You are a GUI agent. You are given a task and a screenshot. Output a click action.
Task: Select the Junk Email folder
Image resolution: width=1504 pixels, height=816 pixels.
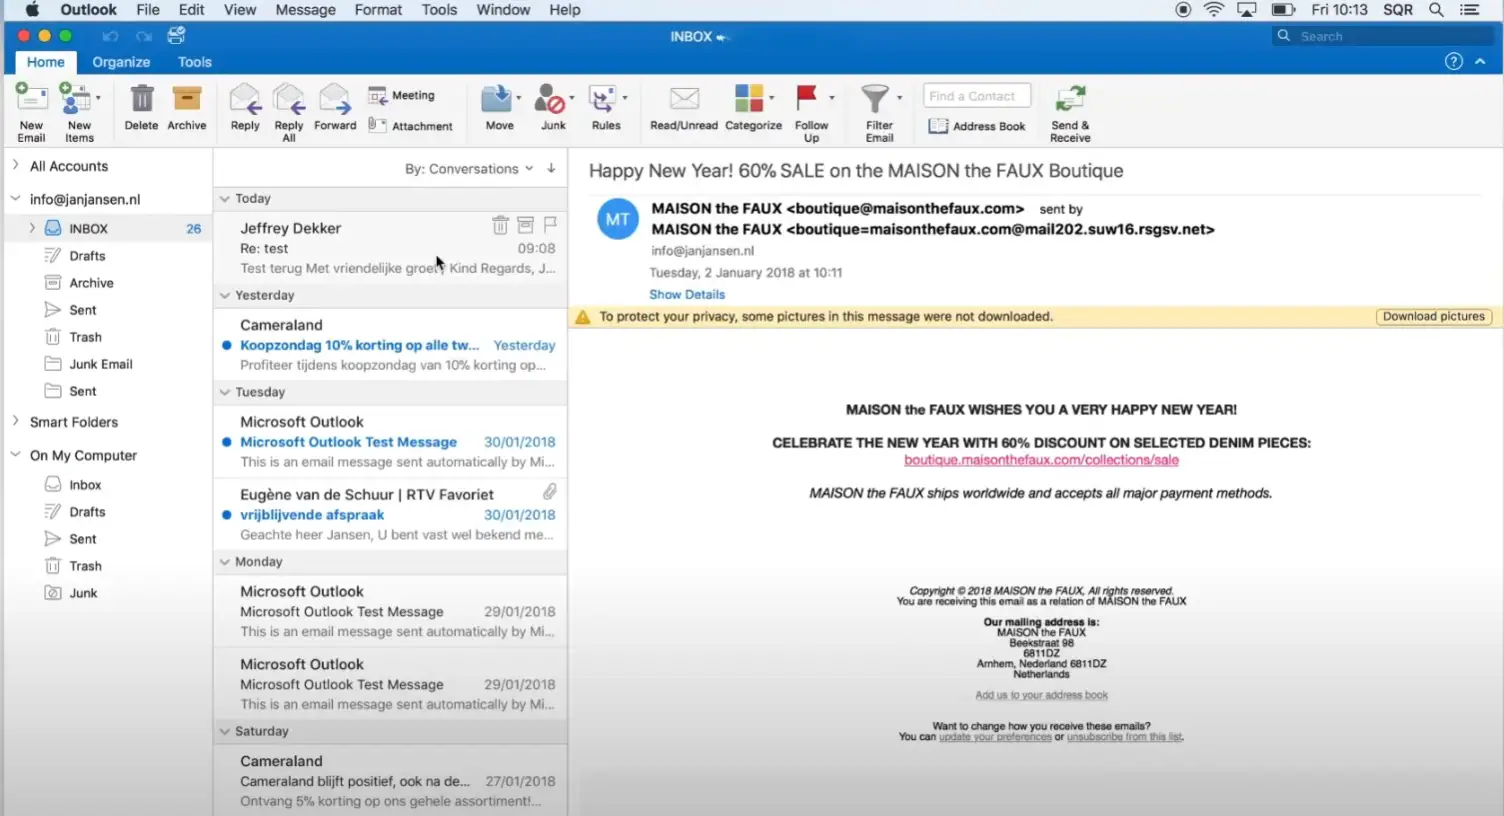pos(100,364)
